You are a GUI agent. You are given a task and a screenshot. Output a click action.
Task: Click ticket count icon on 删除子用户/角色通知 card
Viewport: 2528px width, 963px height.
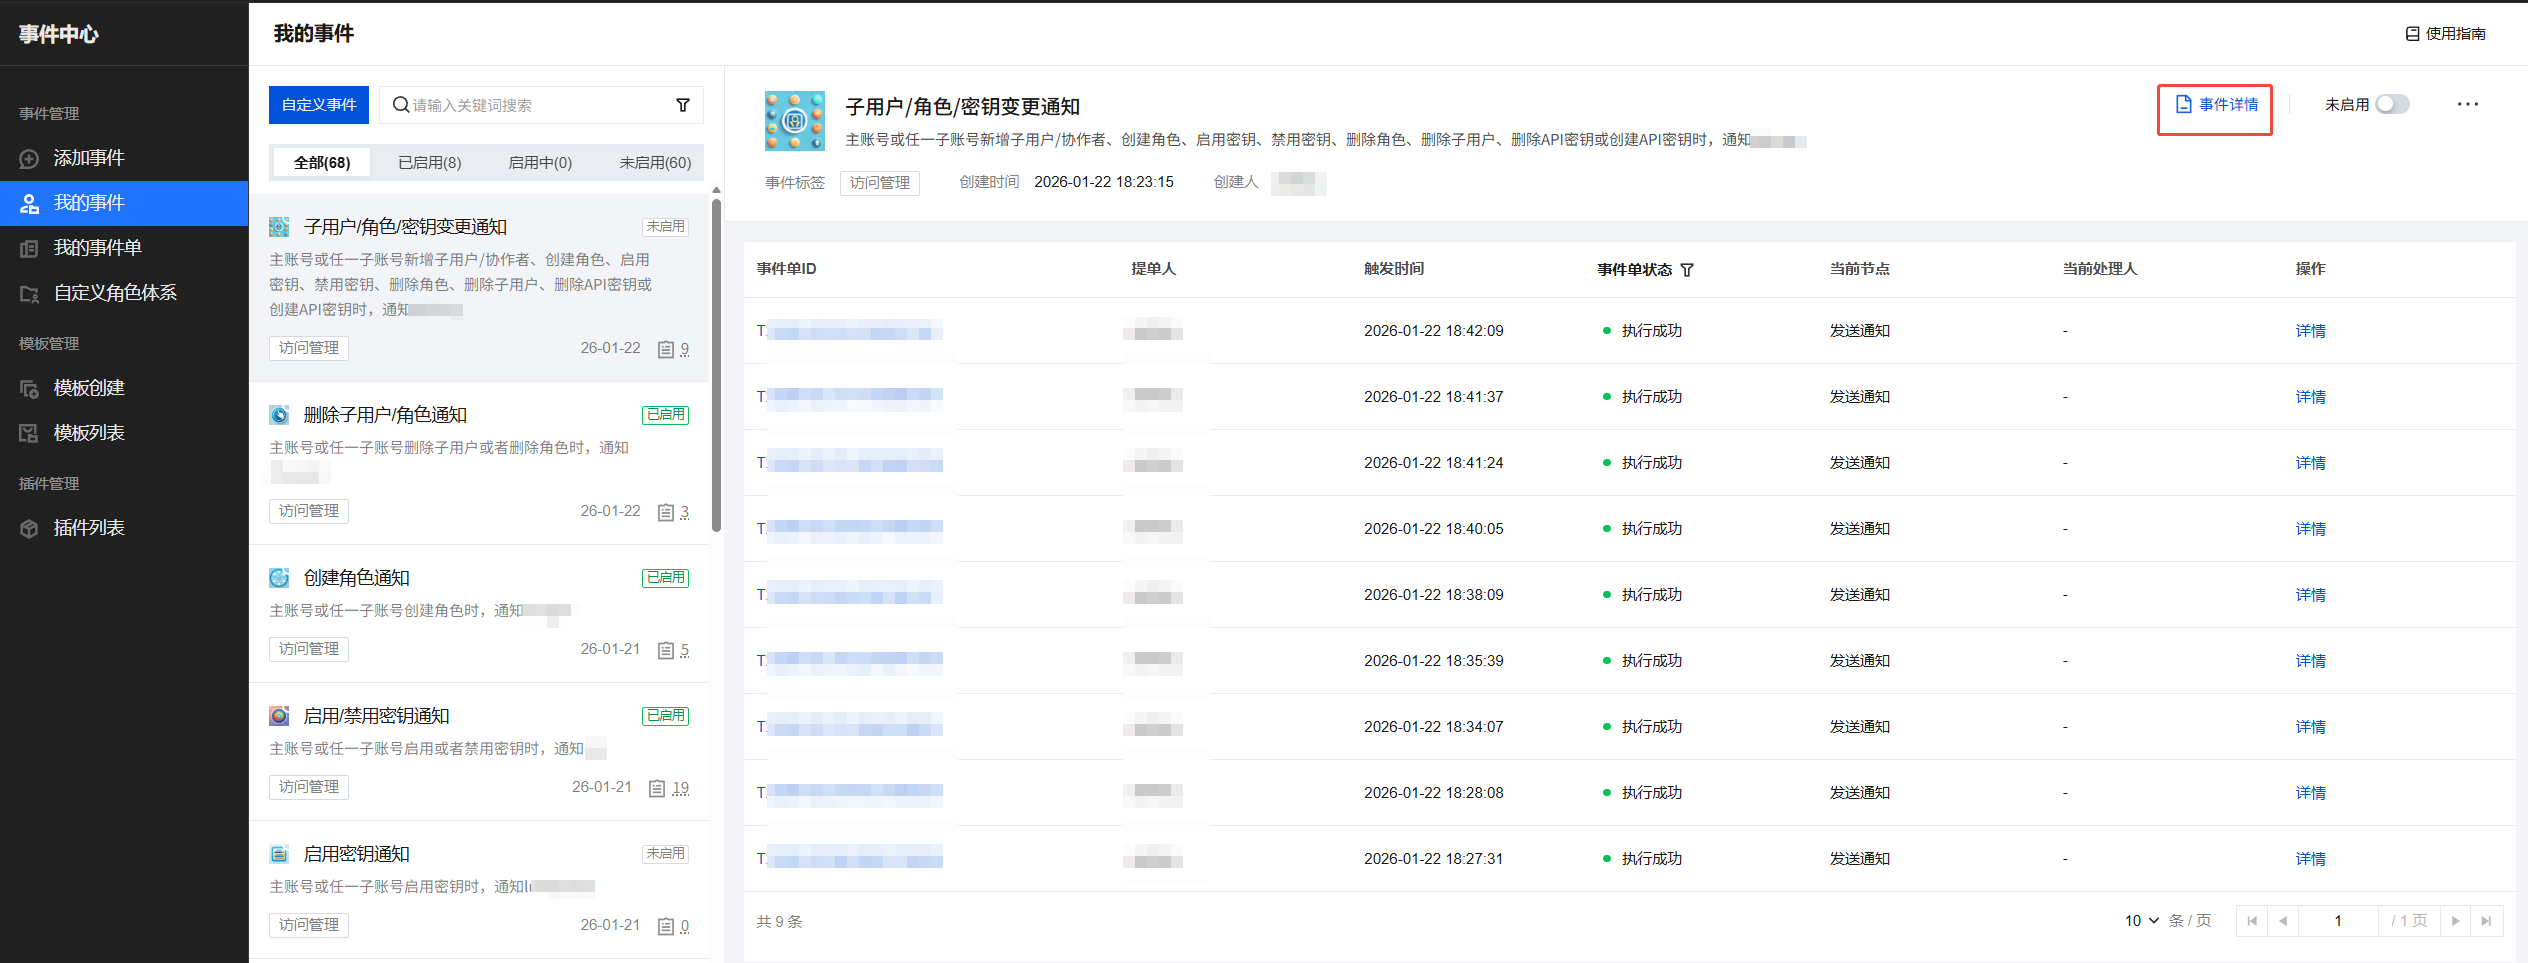click(x=666, y=512)
